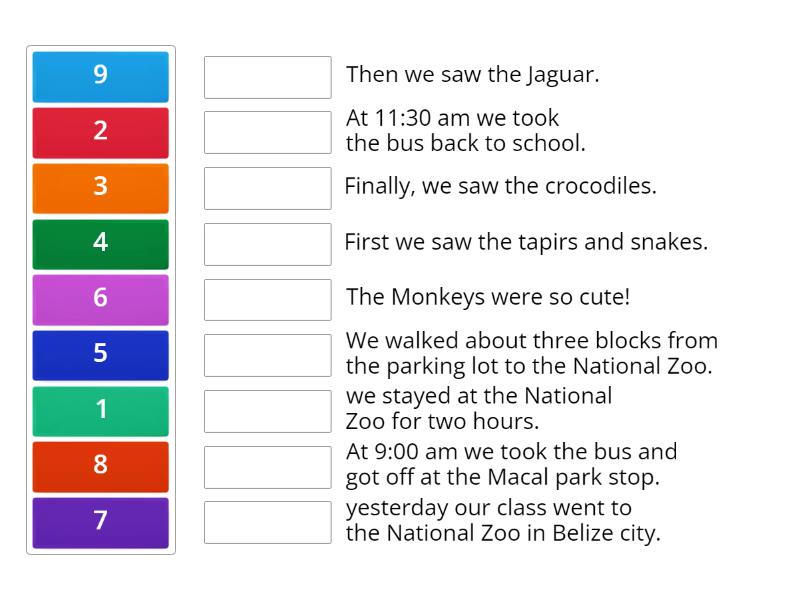Click the blank box beside 'The Monkeys were so cute!'
The height and width of the screenshot is (600, 800).
pos(267,297)
